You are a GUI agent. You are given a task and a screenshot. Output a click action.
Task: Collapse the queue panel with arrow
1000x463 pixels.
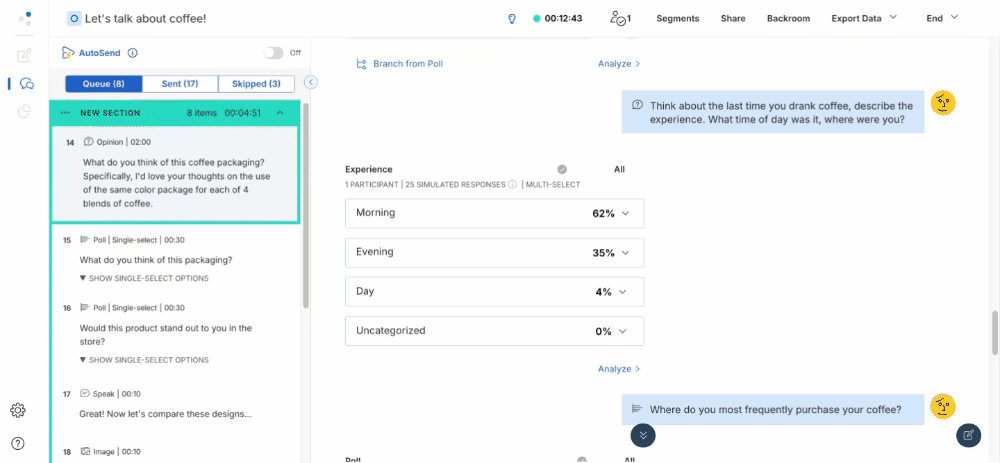tap(311, 83)
